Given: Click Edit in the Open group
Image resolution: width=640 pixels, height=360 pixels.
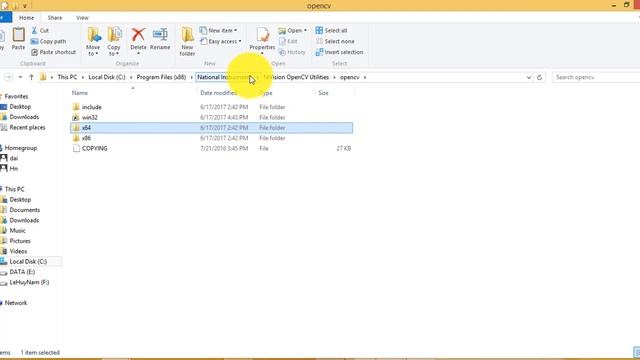Looking at the screenshot, I should 288,41.
